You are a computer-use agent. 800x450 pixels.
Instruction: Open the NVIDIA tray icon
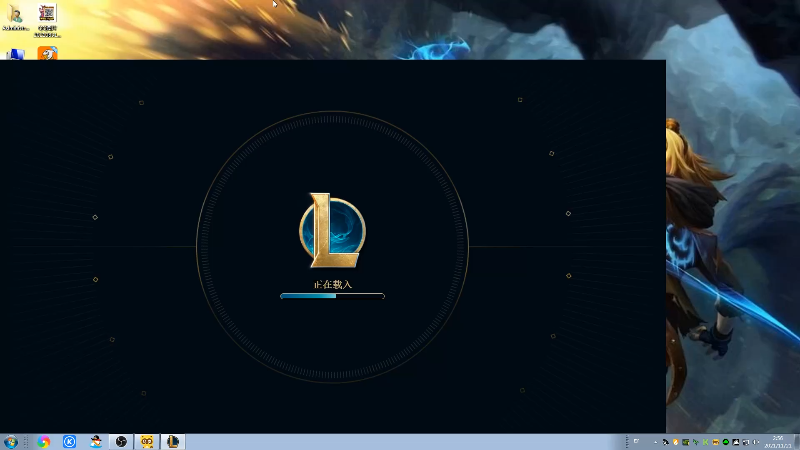pos(685,442)
